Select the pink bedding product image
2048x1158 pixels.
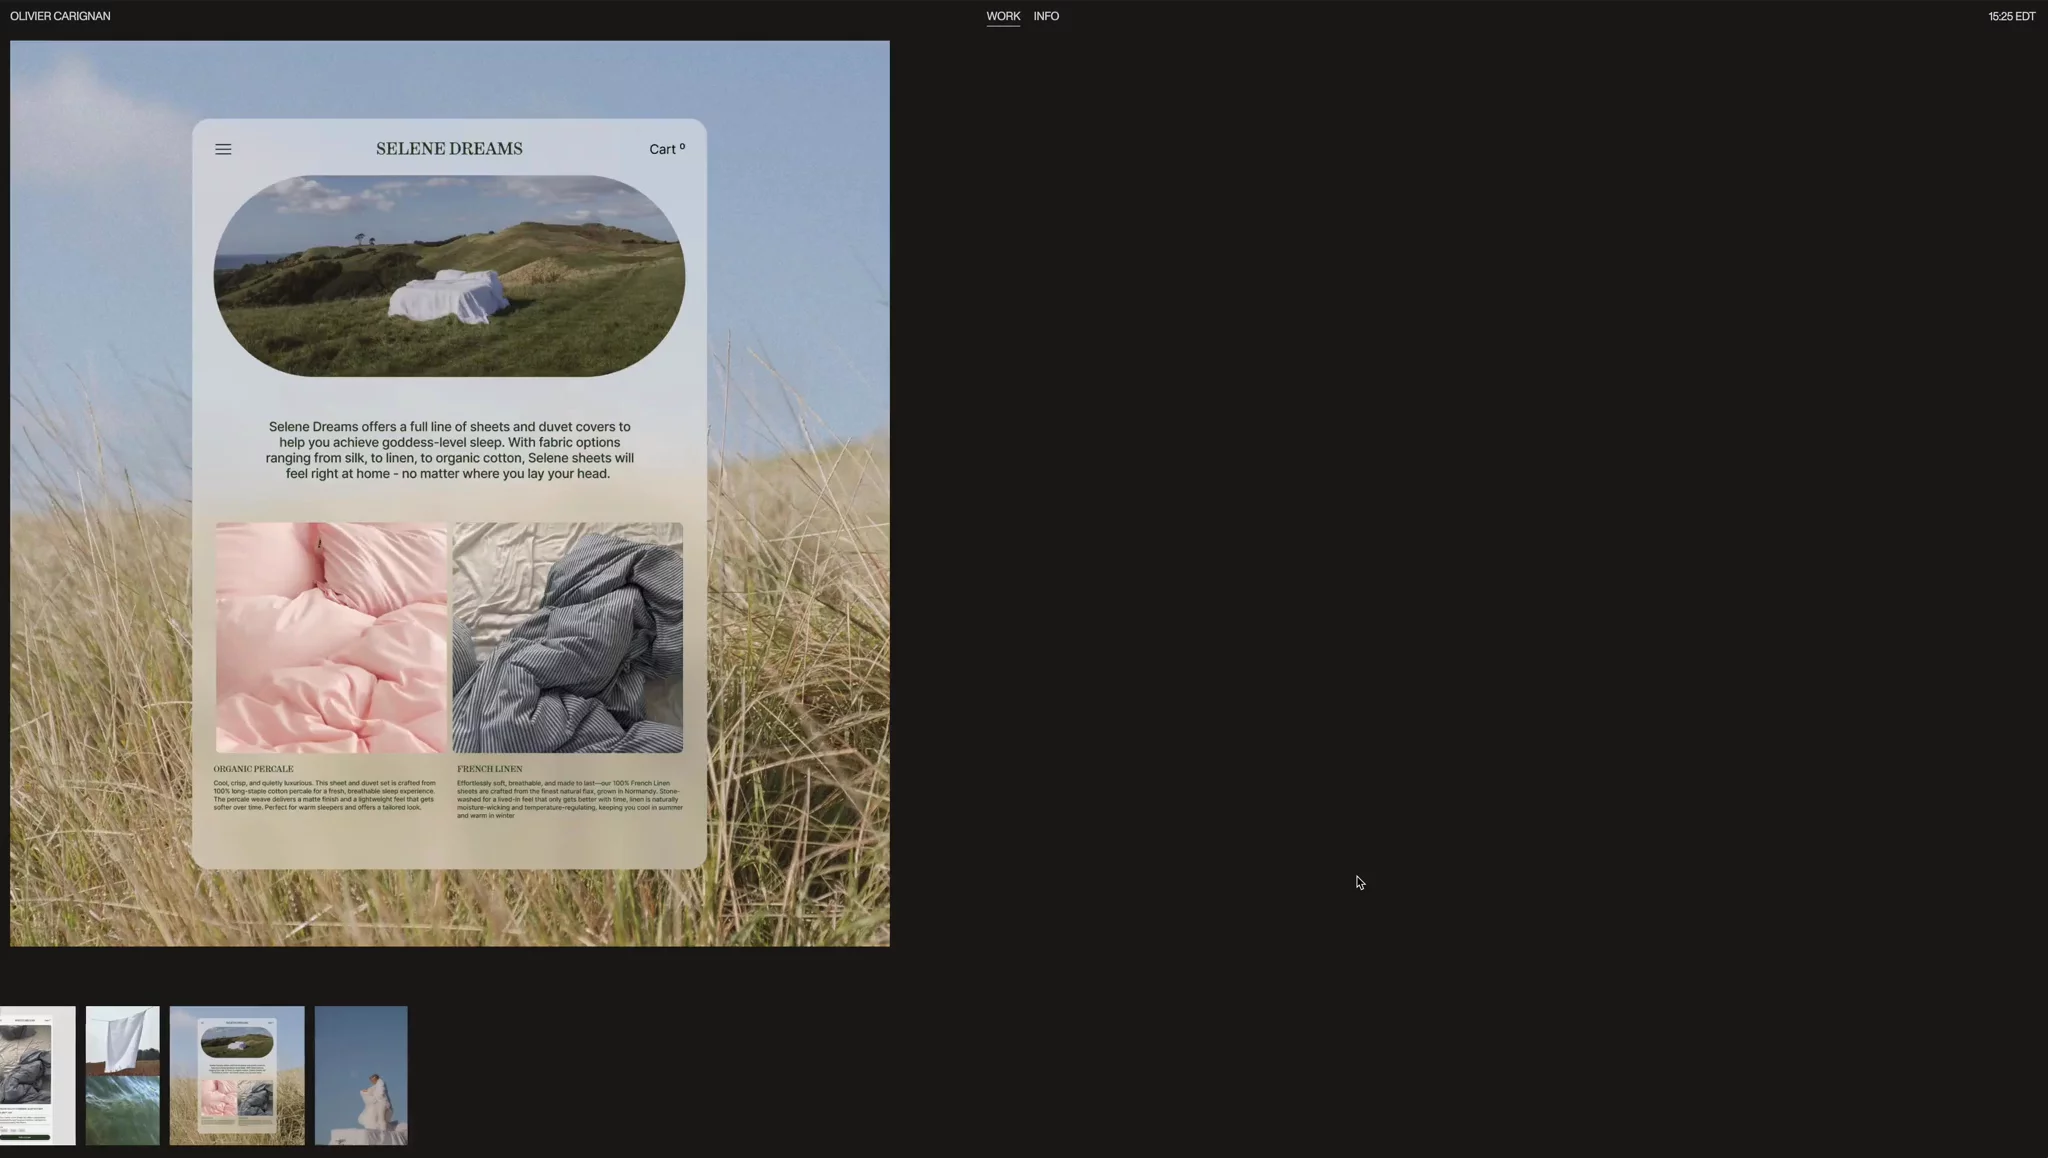tap(331, 637)
